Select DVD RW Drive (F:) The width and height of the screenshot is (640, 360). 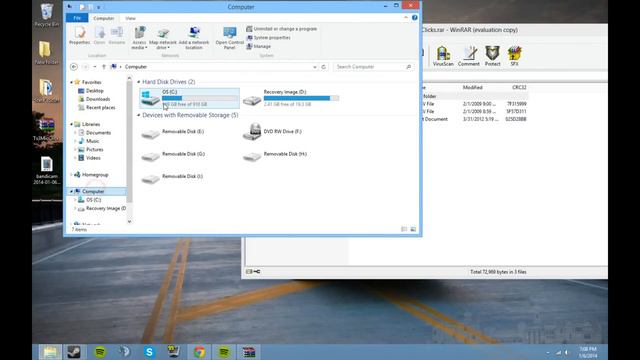(x=272, y=132)
